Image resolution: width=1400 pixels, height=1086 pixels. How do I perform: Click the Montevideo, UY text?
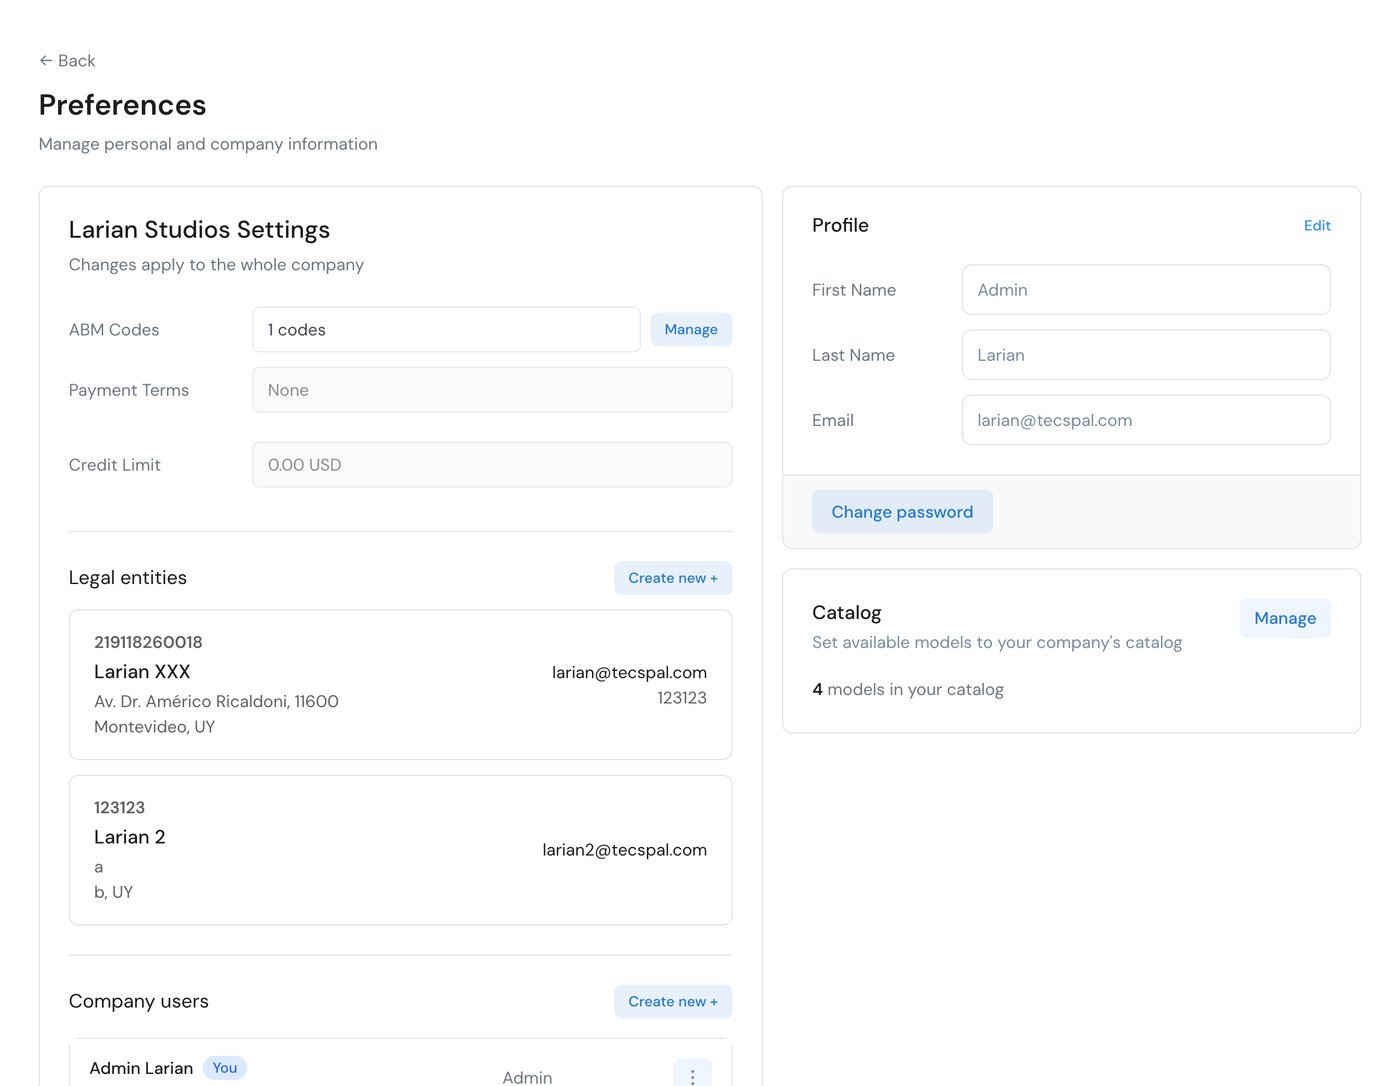point(154,727)
